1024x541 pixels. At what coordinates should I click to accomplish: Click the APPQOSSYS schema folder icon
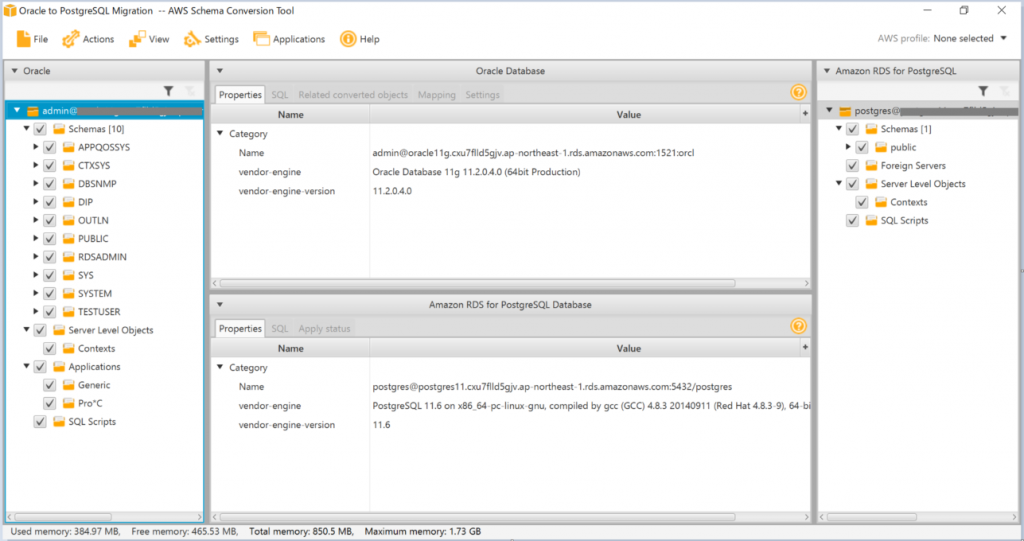(69, 147)
